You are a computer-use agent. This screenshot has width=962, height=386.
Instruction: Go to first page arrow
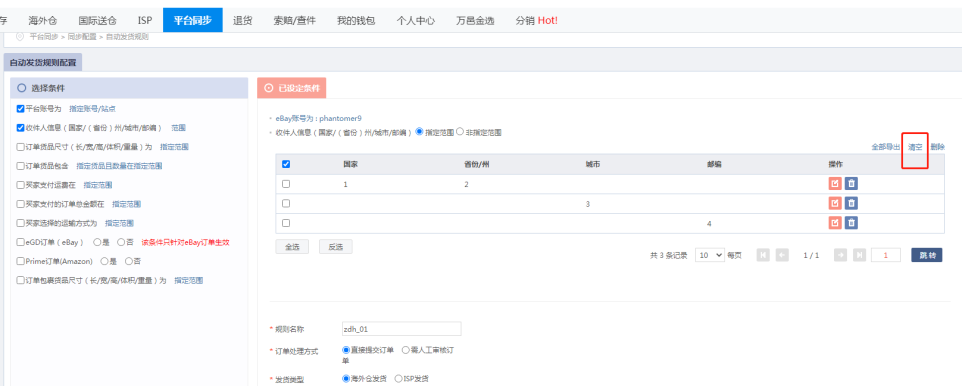(x=763, y=255)
